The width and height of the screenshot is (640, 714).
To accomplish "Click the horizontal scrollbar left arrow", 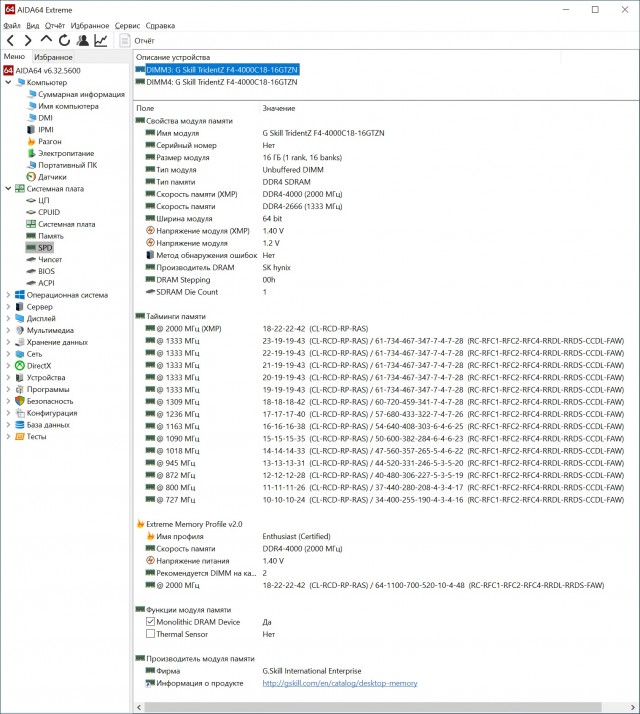I will 139,708.
